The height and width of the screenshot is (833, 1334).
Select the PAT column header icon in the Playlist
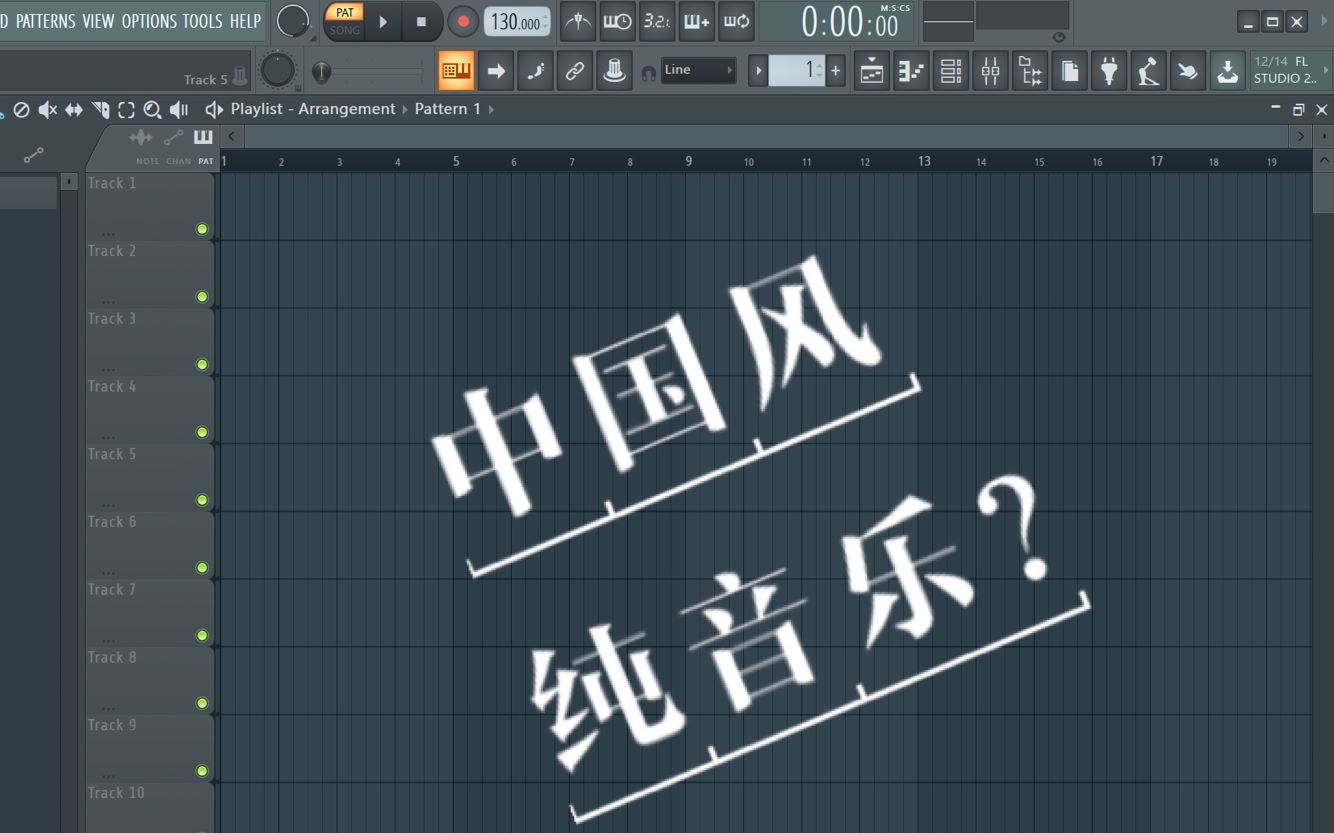(x=204, y=137)
